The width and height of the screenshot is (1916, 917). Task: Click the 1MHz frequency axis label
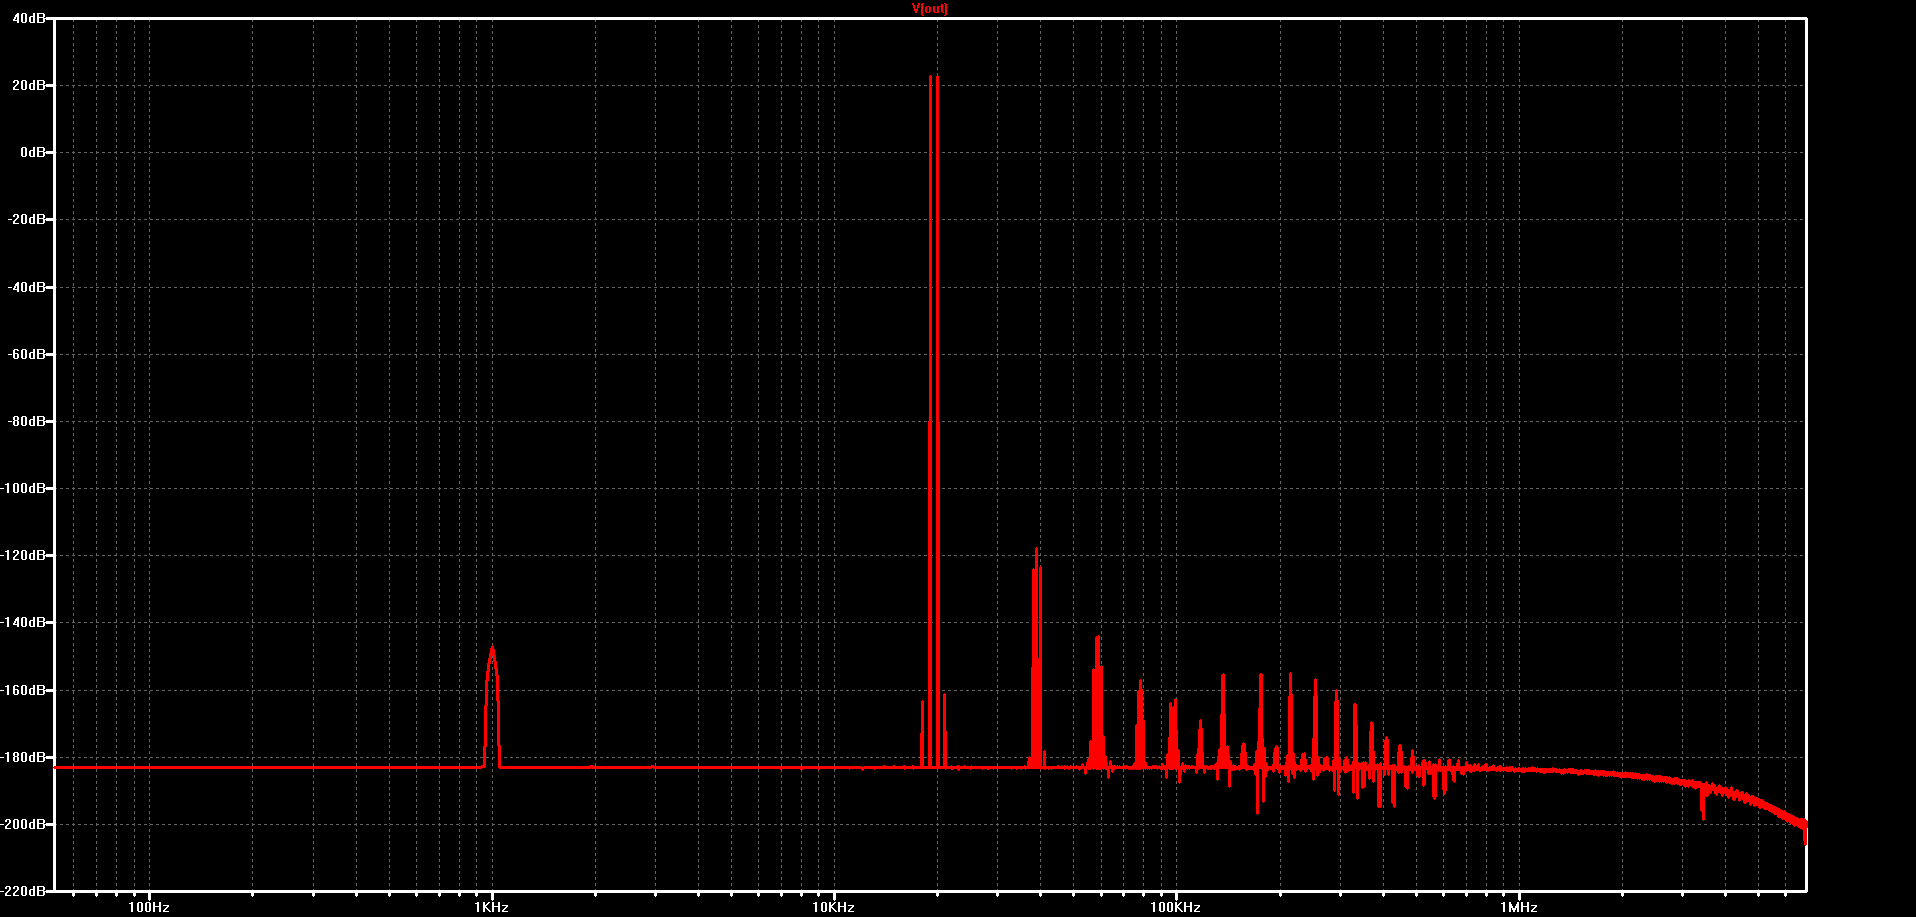tap(1518, 907)
